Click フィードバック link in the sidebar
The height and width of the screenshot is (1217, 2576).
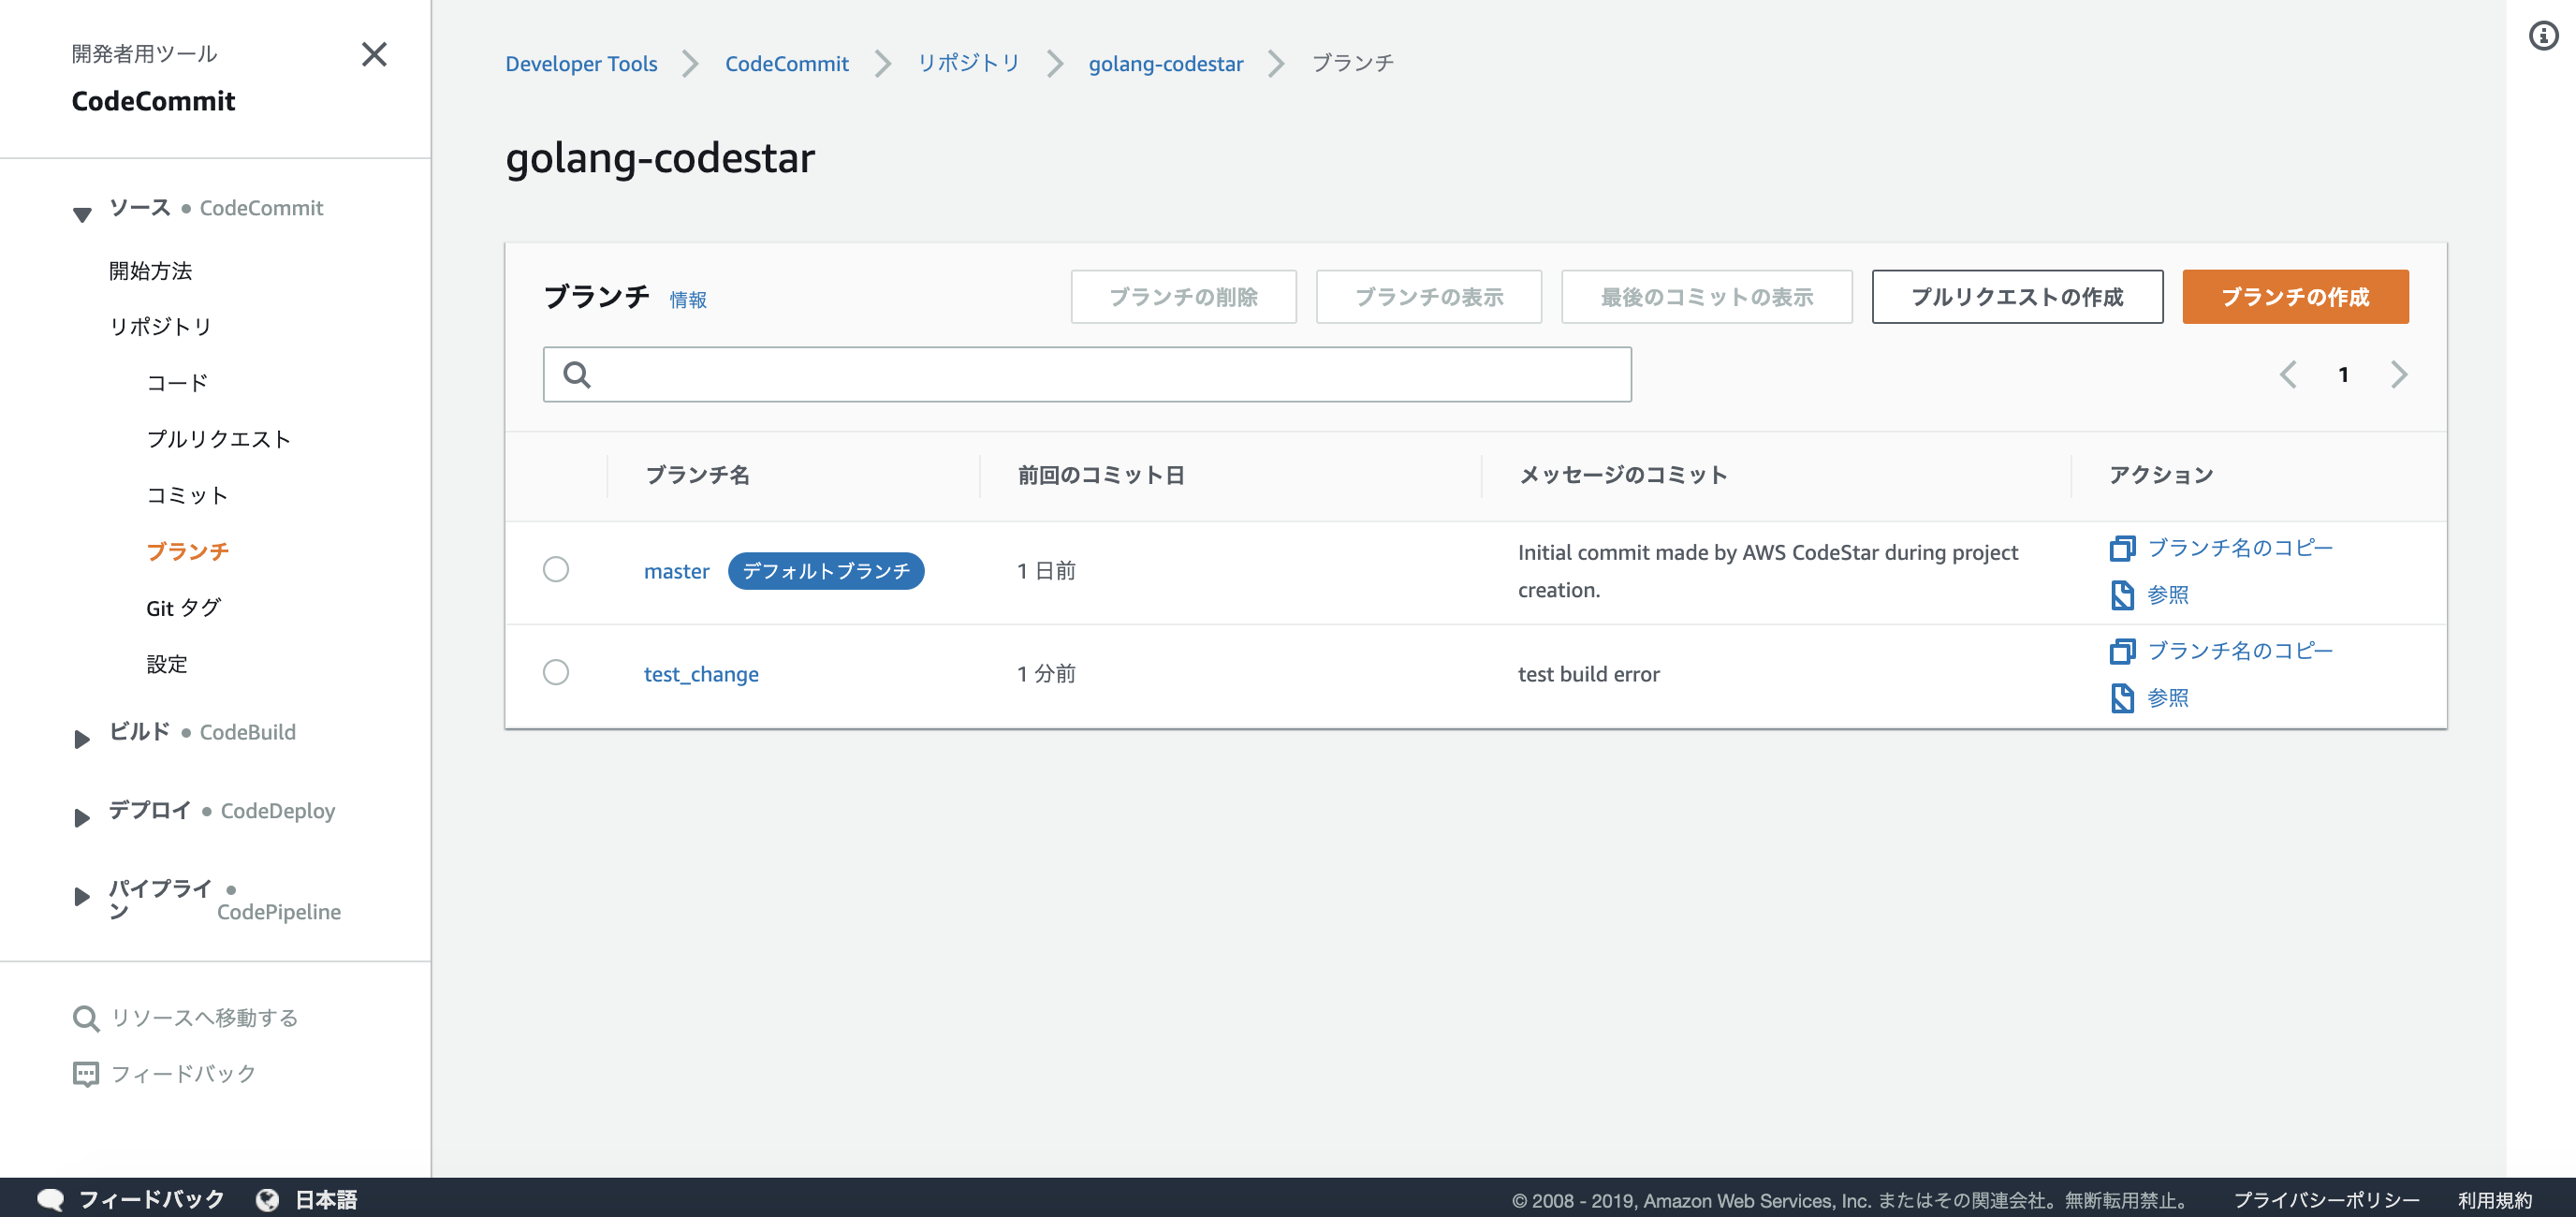click(183, 1074)
